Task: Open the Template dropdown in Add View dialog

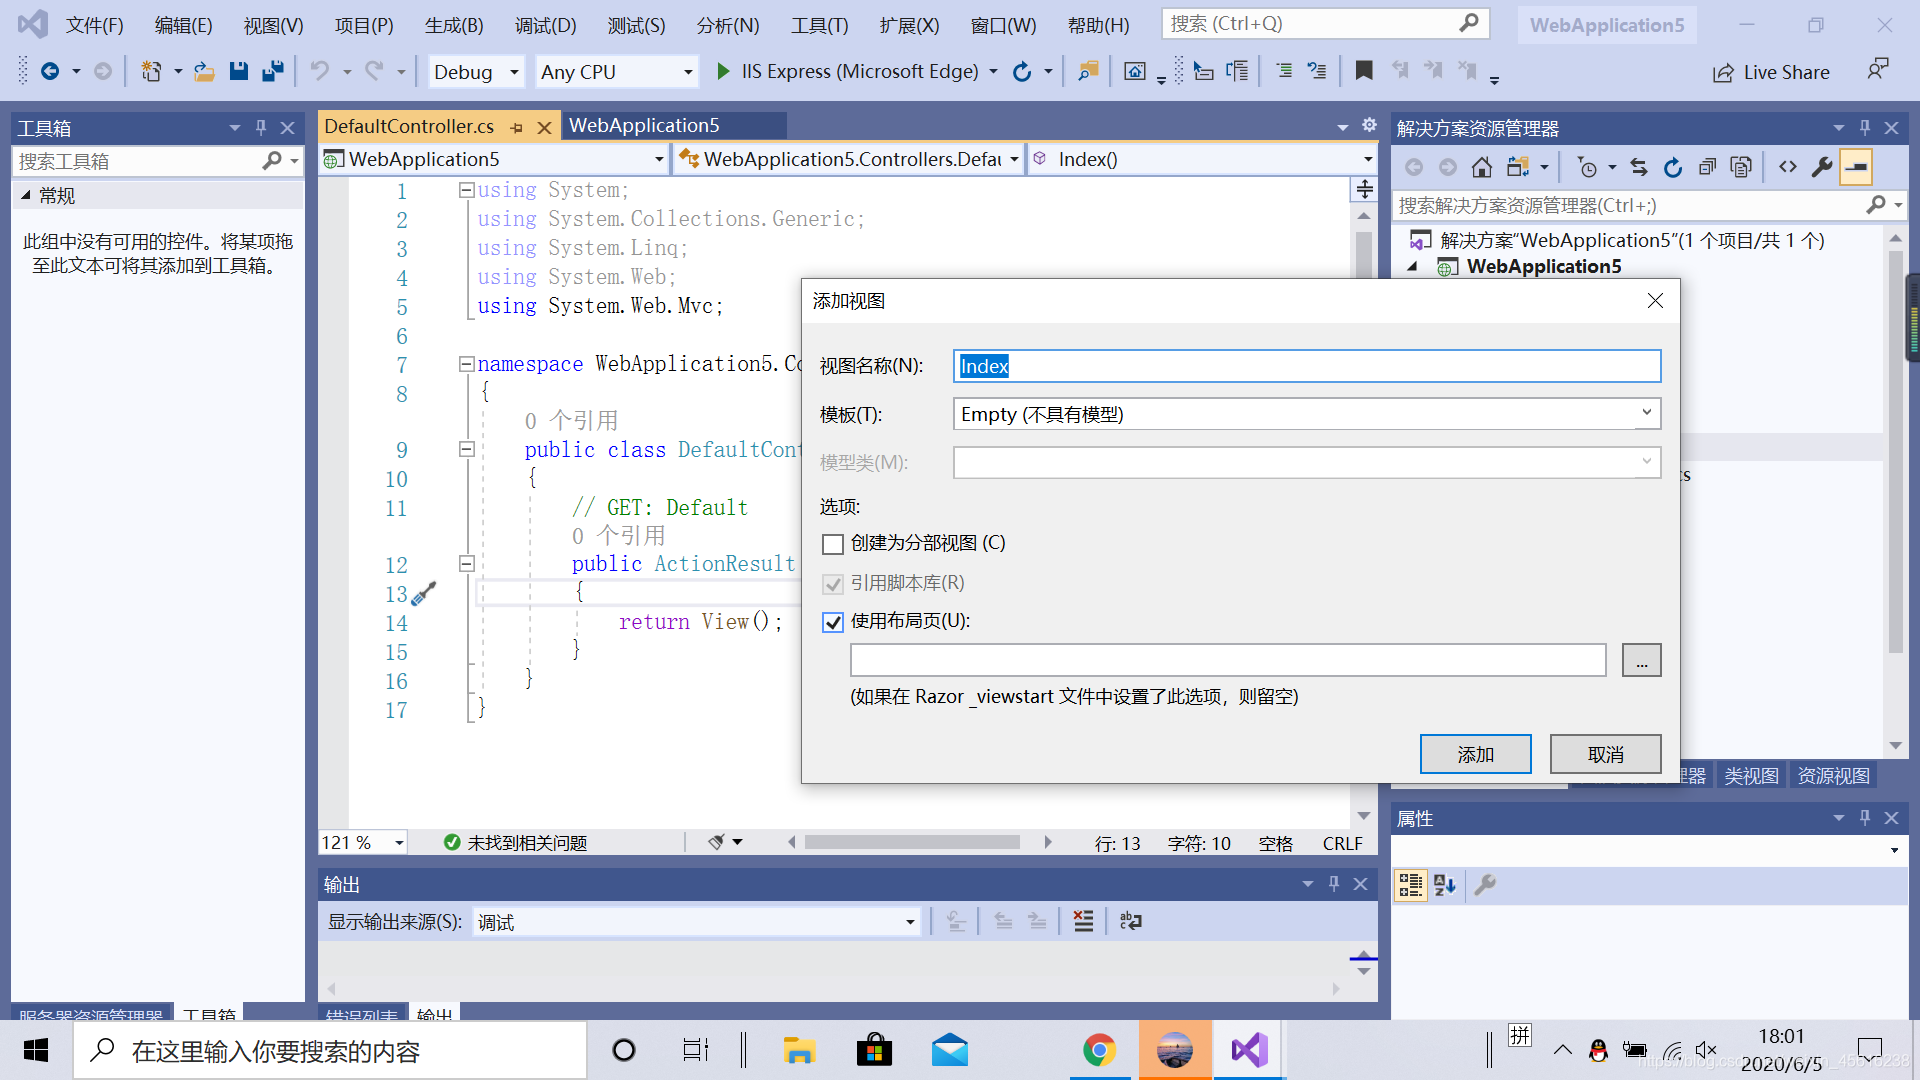Action: click(1646, 413)
